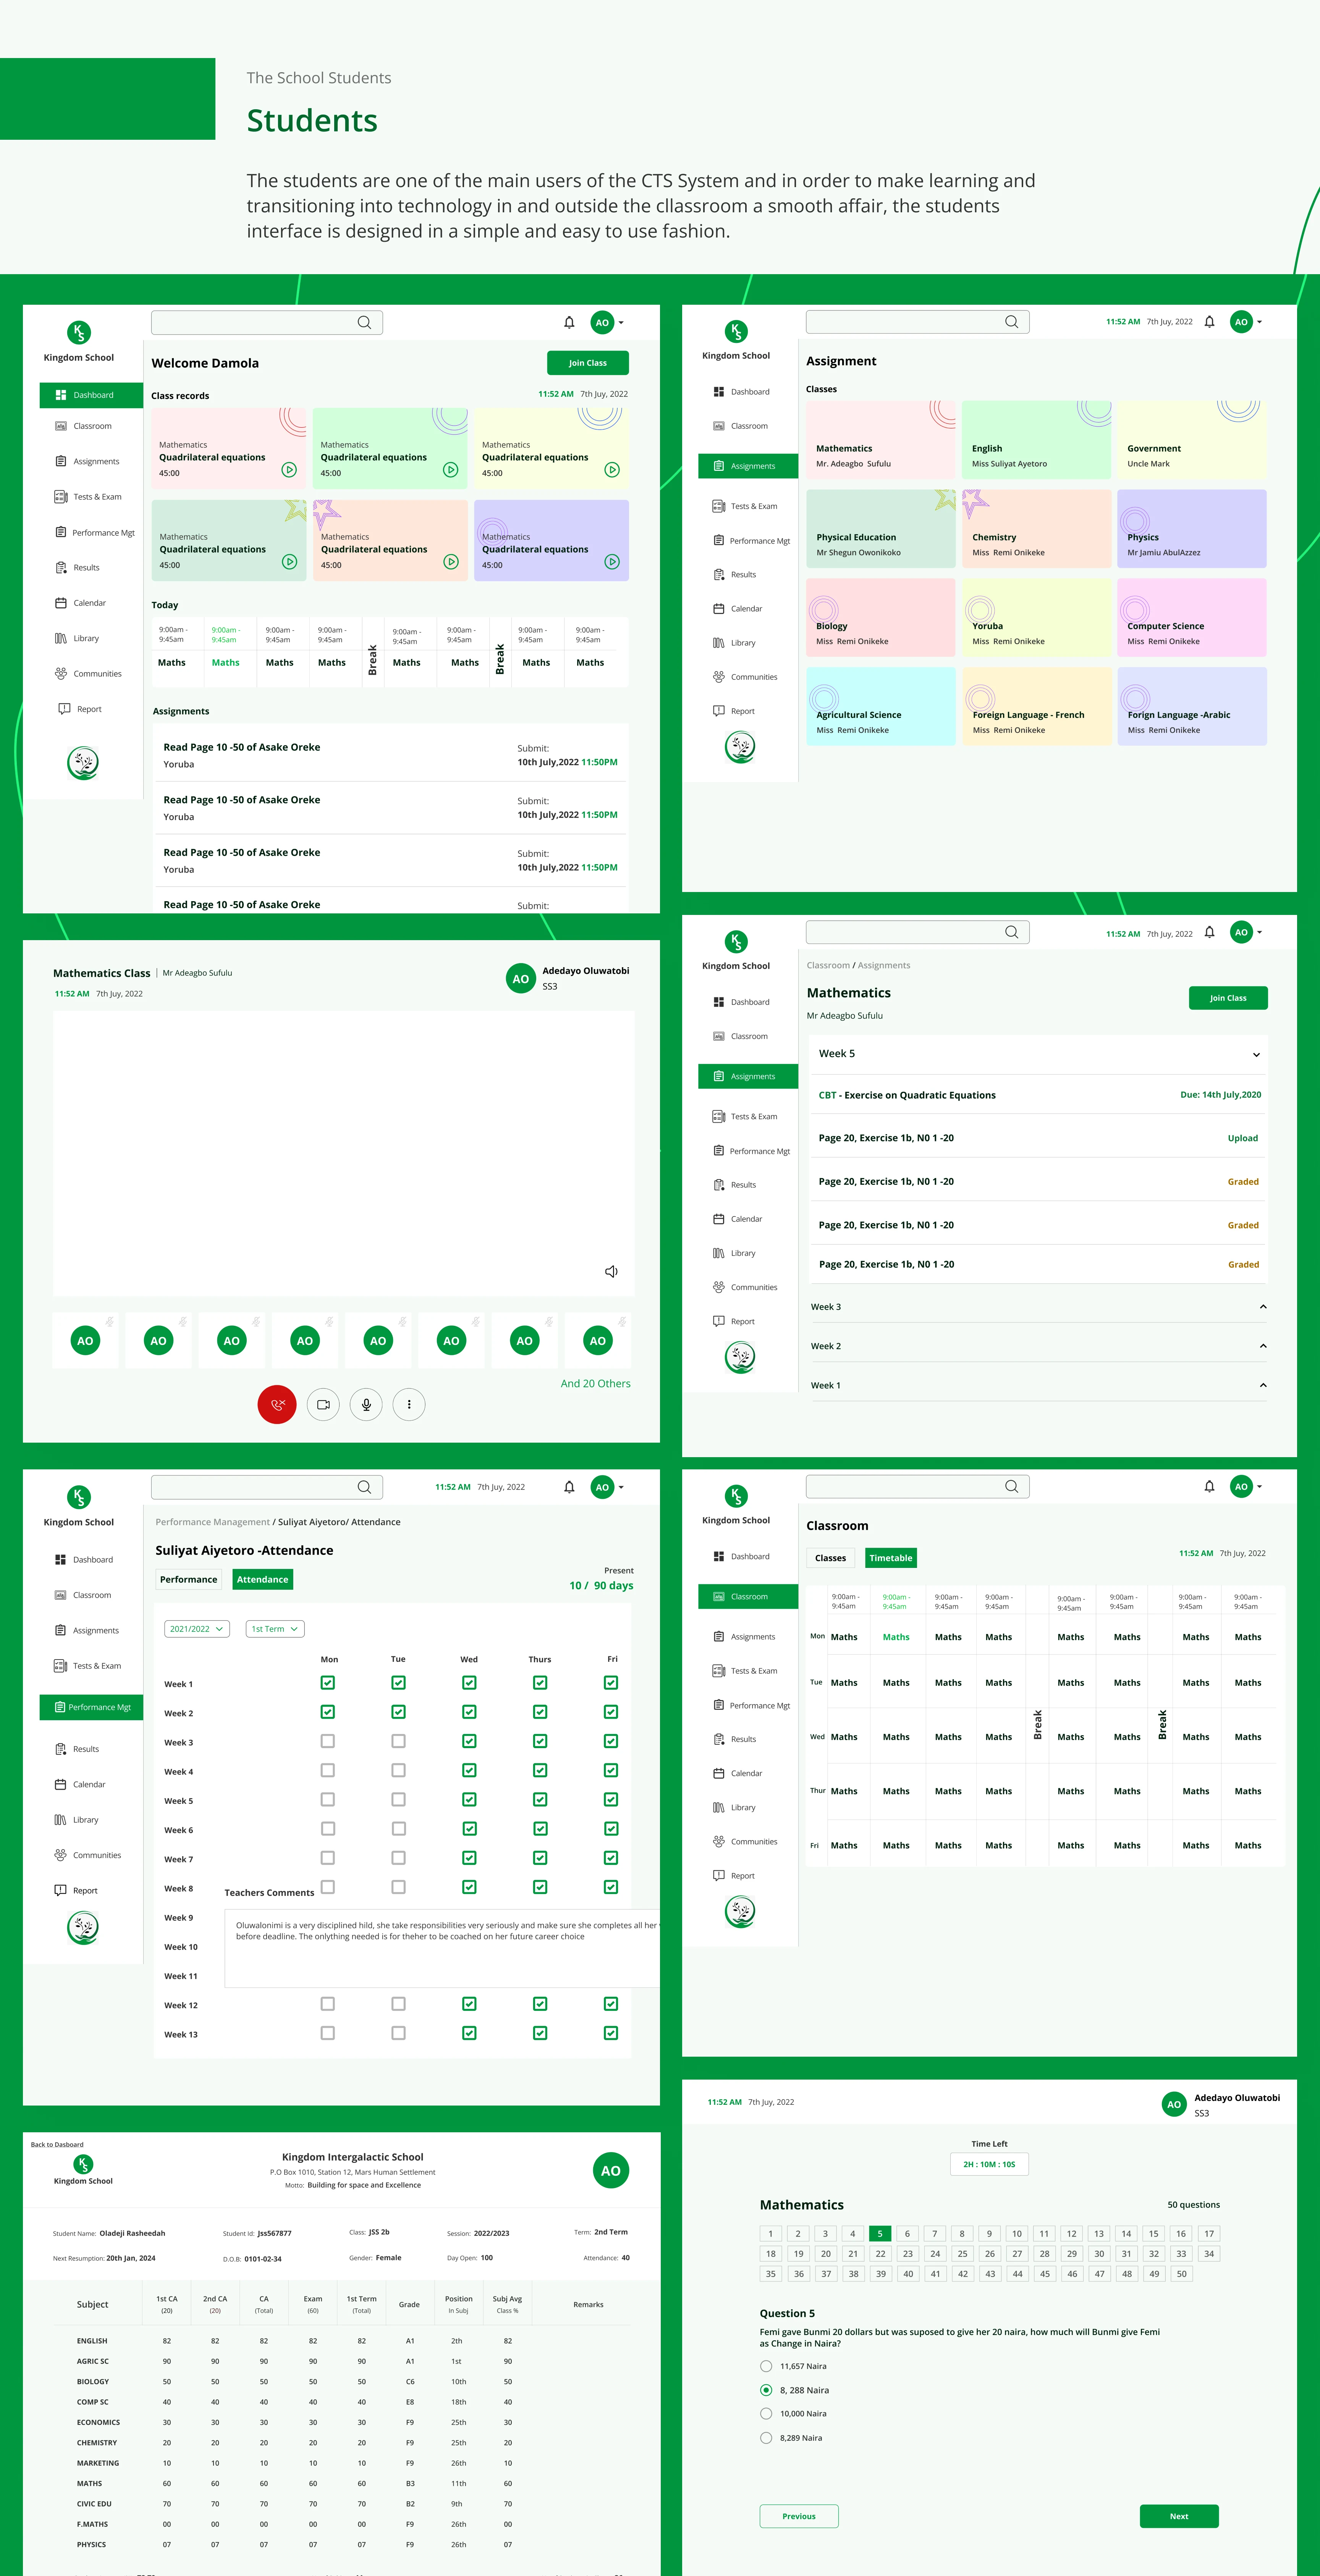Screen dimensions: 1320x2576
Task: Click Kingdom School logo on the report card page
Action: coord(83,2164)
